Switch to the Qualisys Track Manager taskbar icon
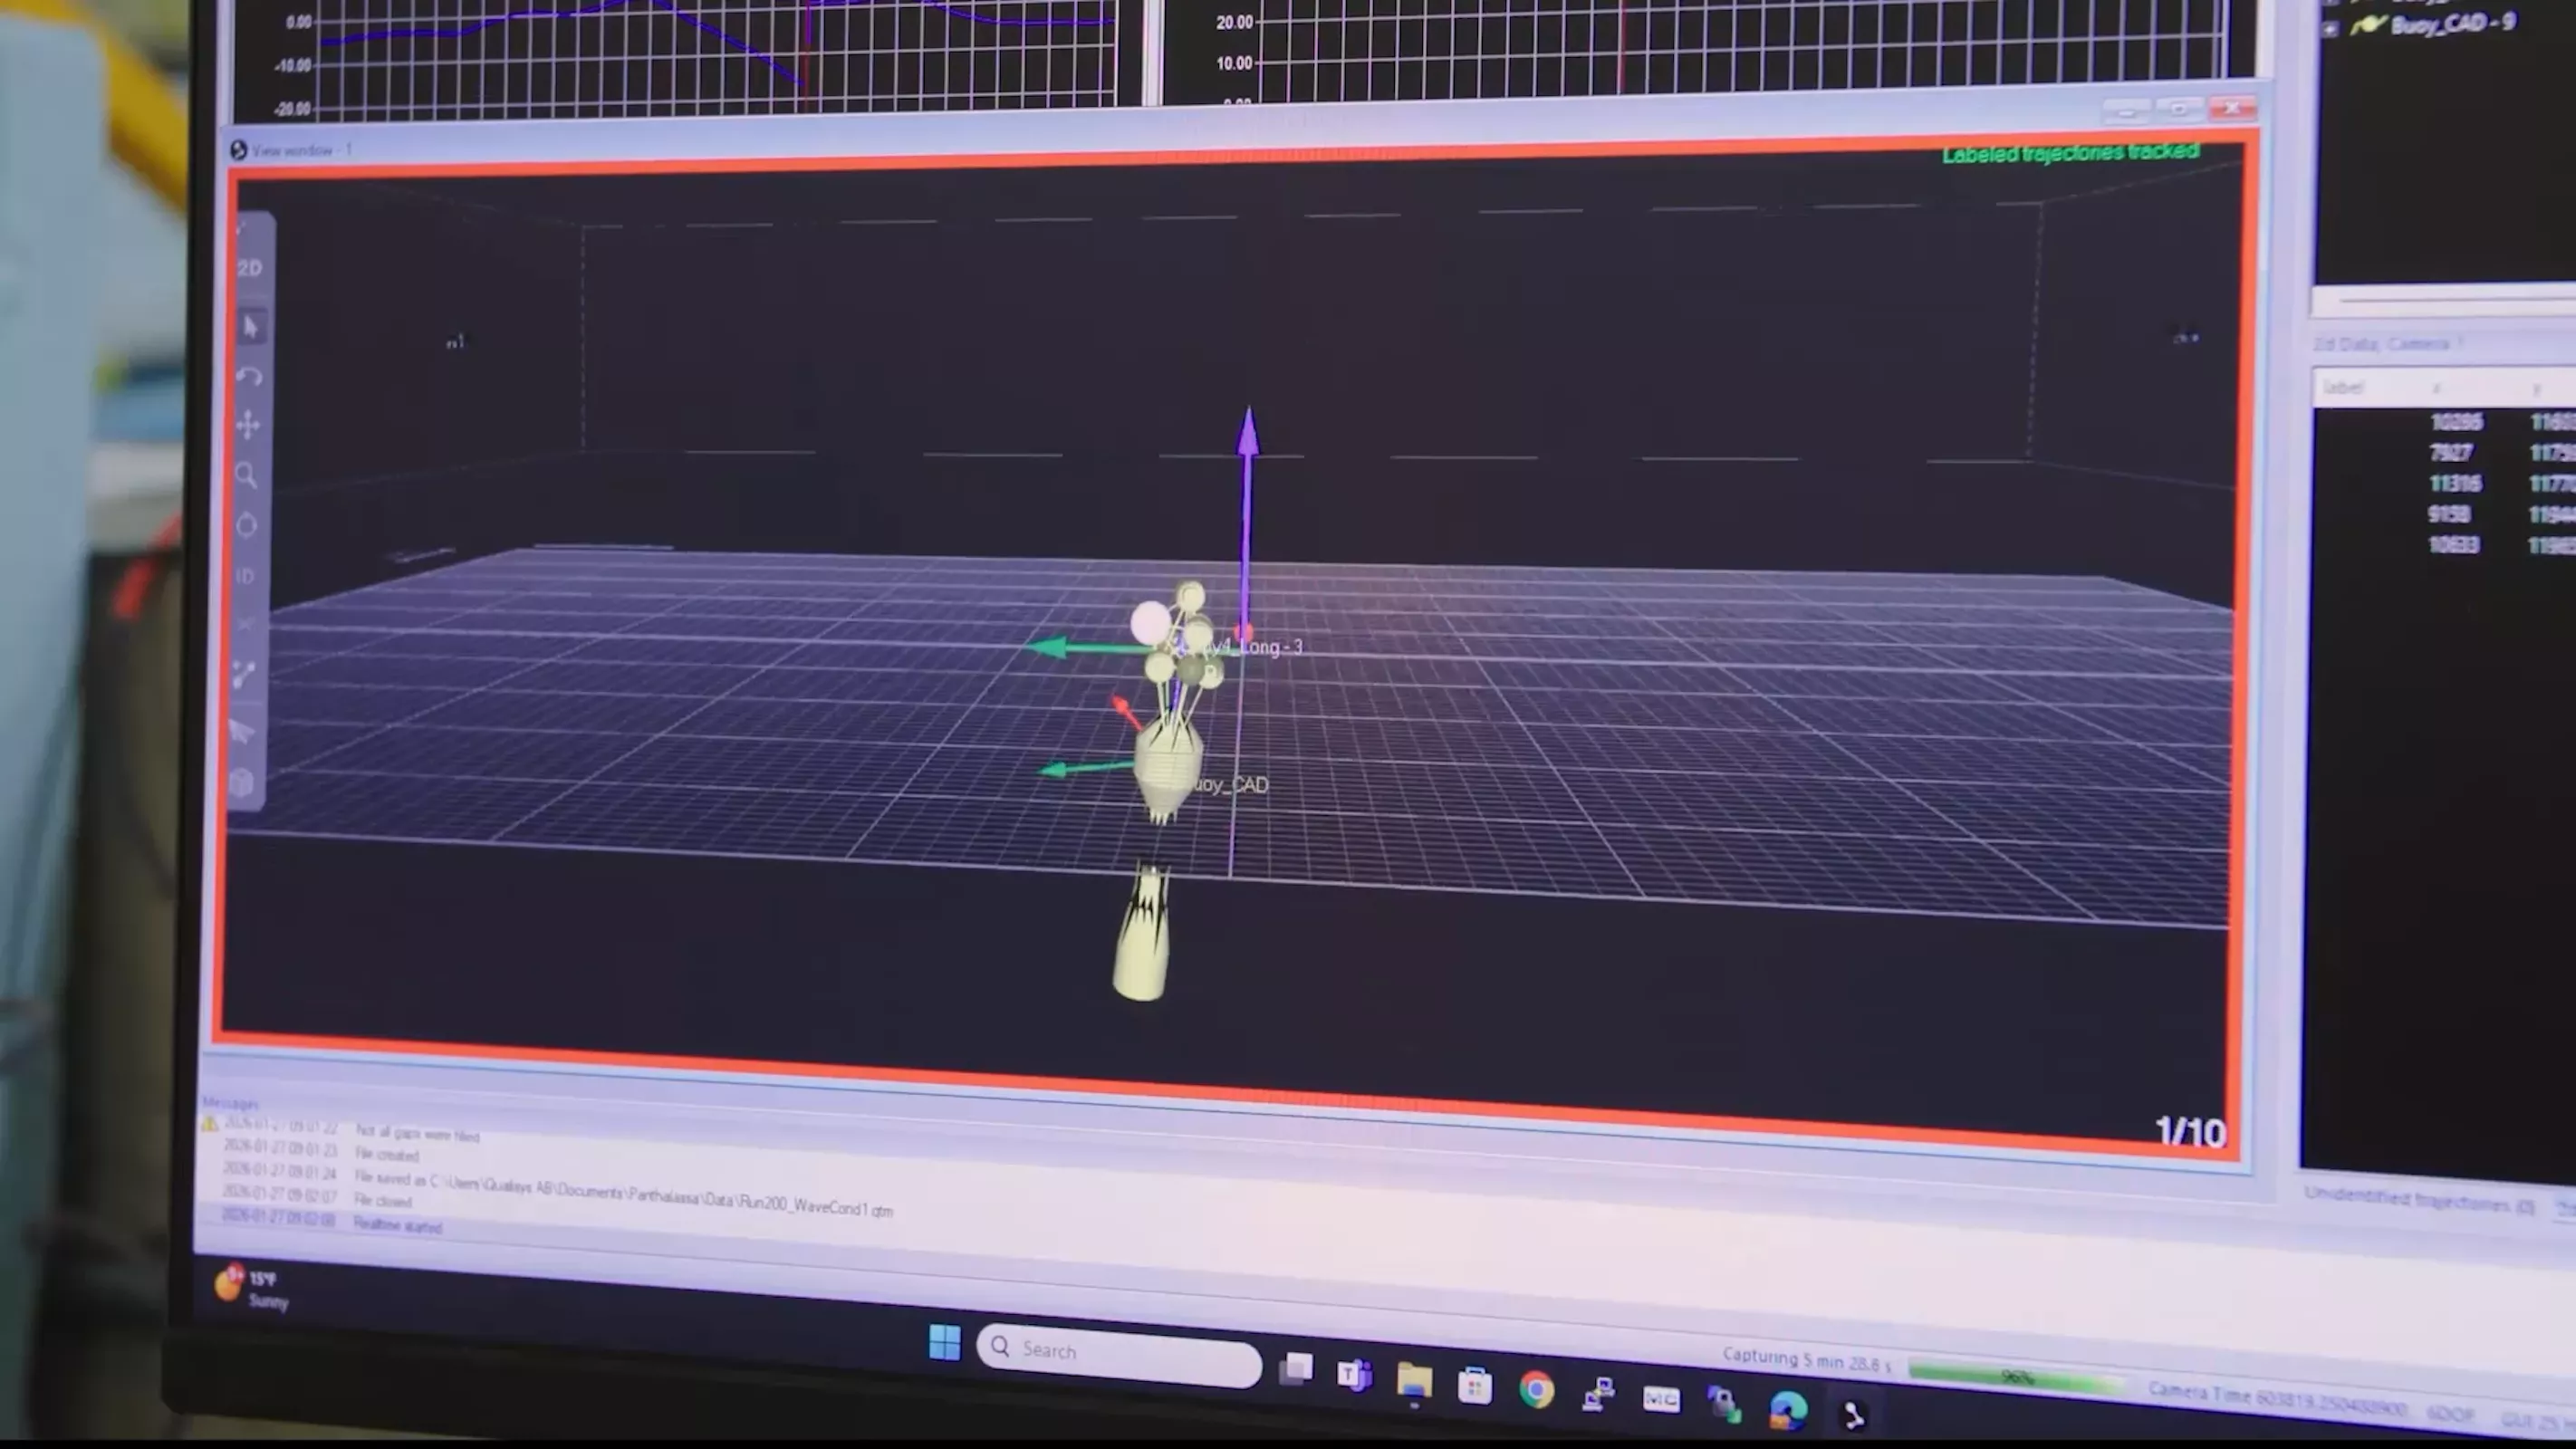Image resolution: width=2576 pixels, height=1449 pixels. pos(1853,1414)
